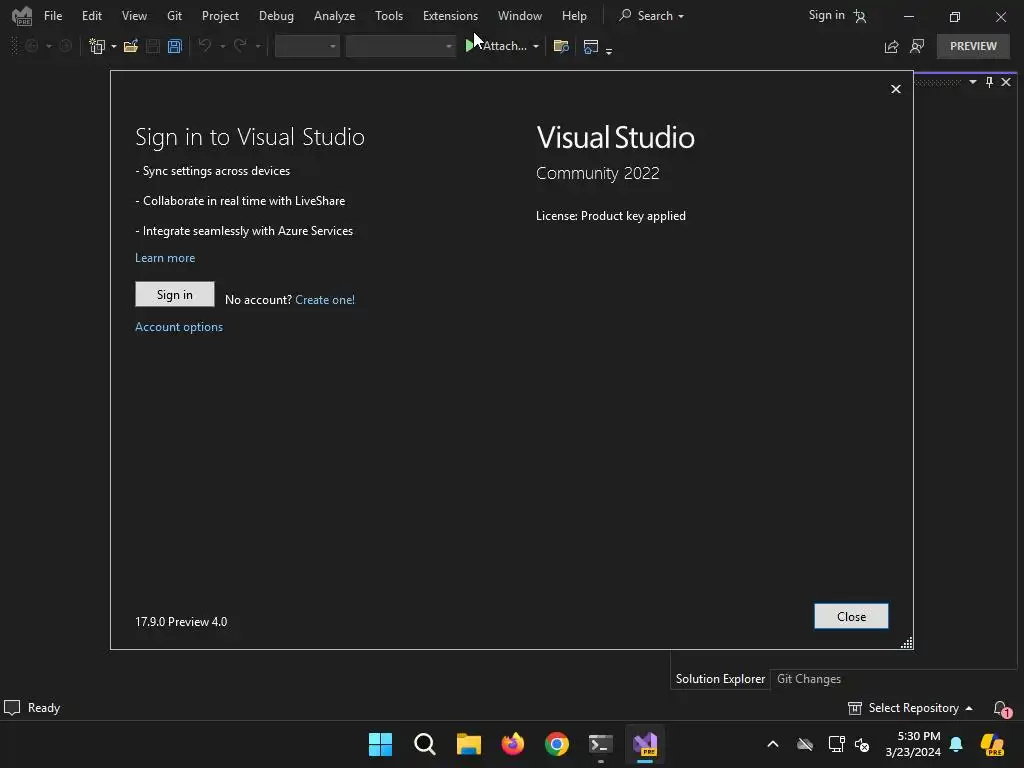Screen dimensions: 1024x768
Task: Switch to the Solution Explorer tab
Action: [x=720, y=679]
